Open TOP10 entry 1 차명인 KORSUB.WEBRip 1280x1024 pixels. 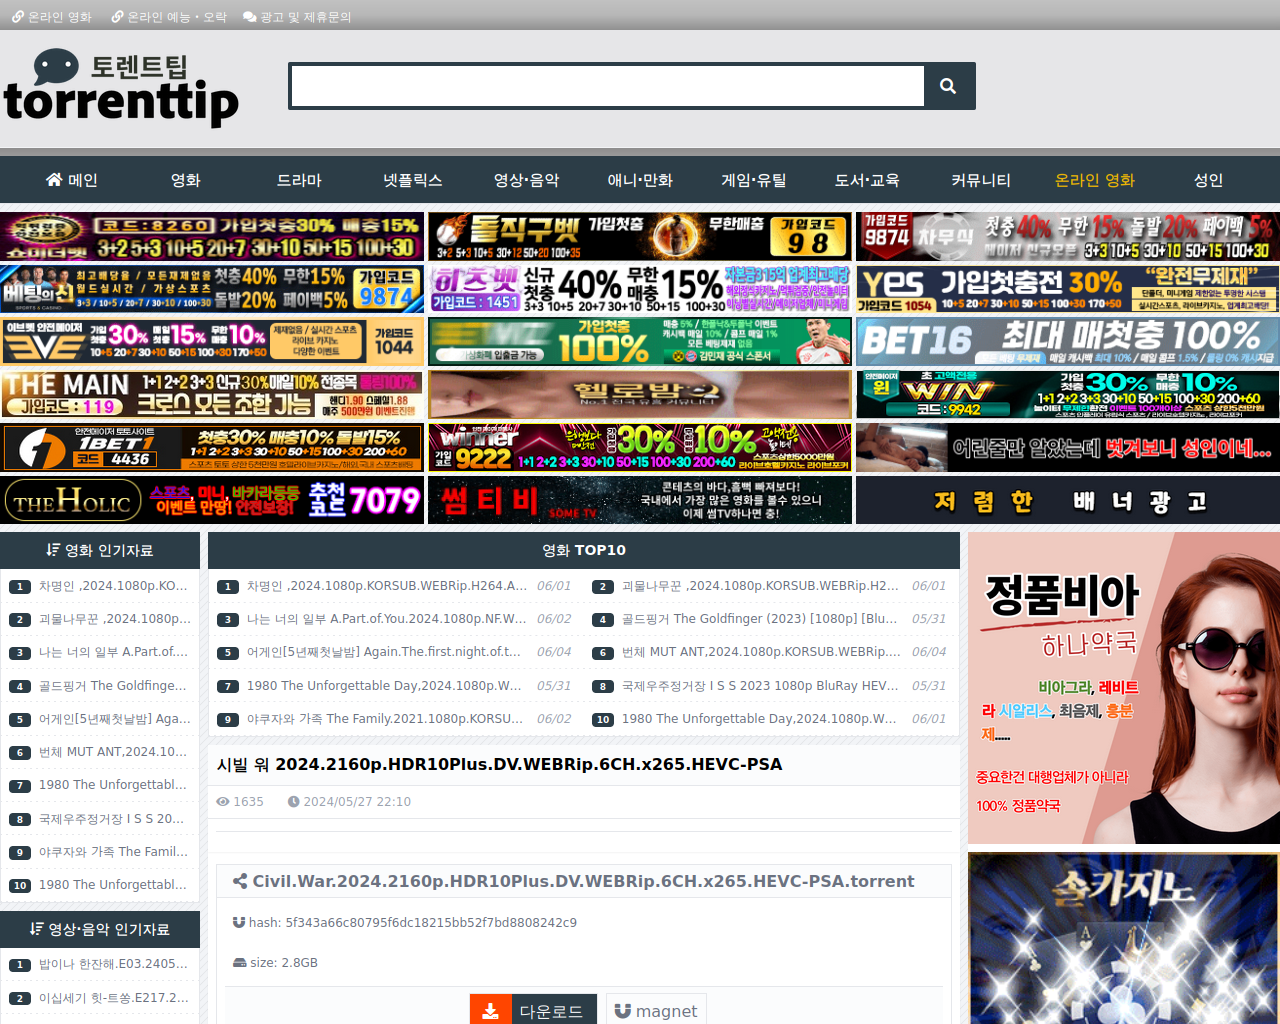pyautogui.click(x=387, y=586)
